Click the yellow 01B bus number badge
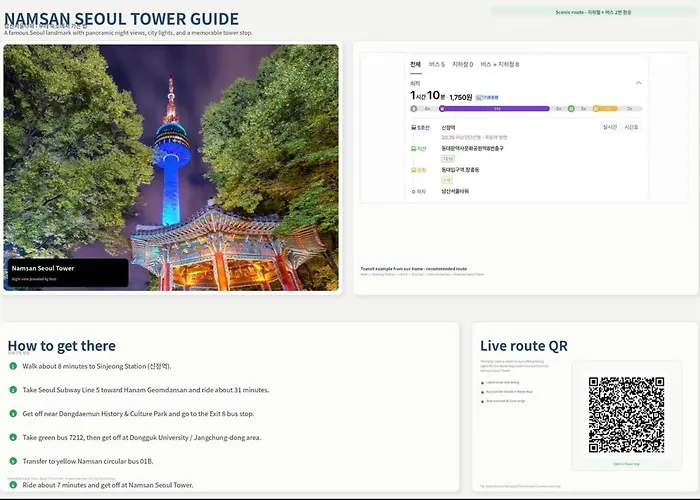The width and height of the screenshot is (700, 500). coord(447,180)
